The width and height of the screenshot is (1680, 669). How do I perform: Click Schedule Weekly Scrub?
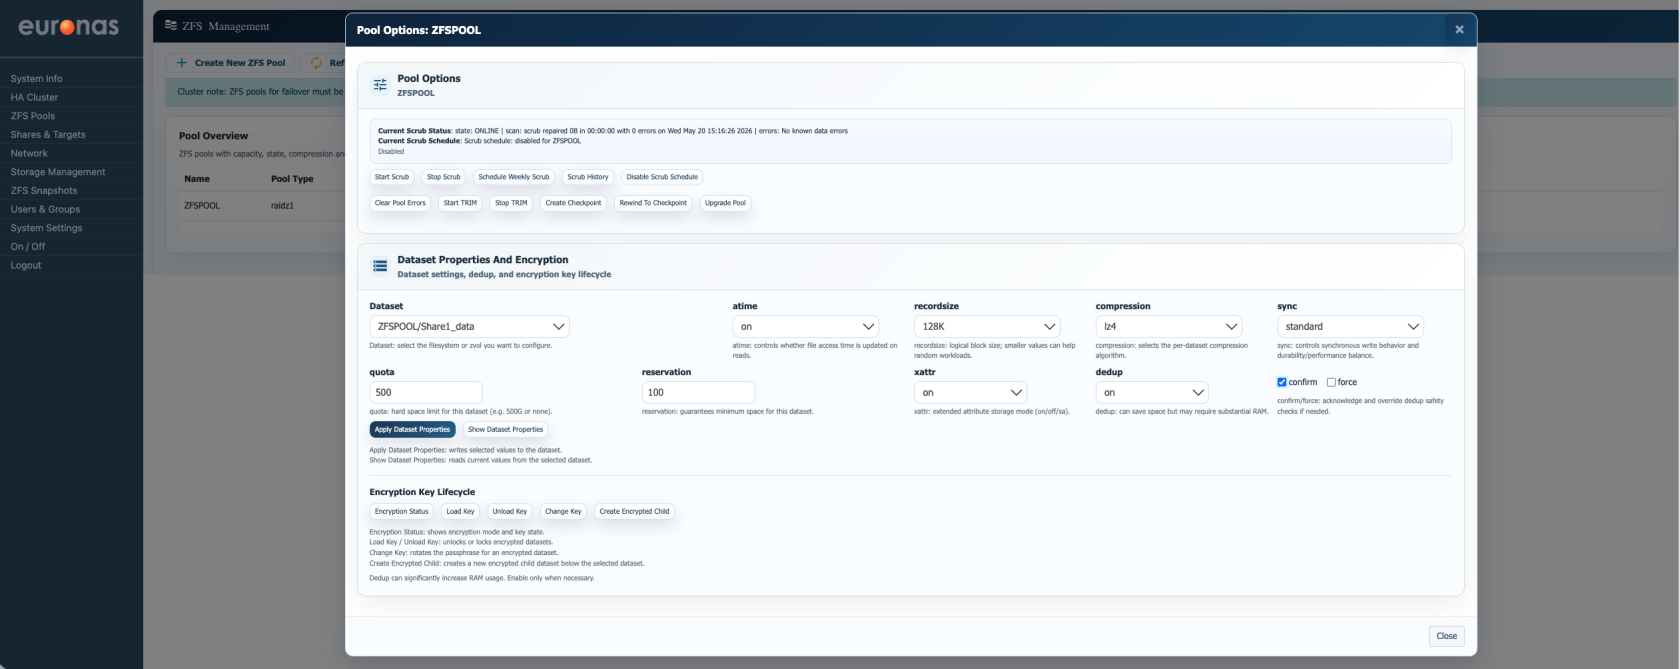514,177
